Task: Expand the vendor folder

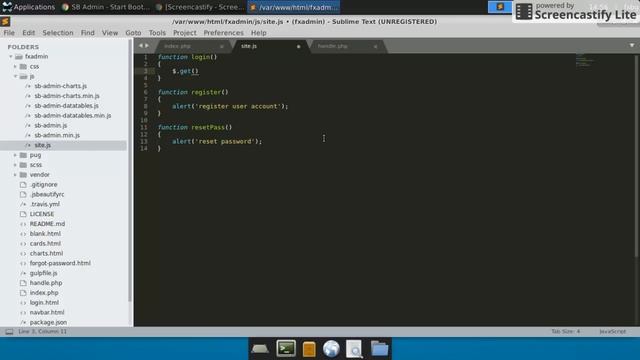Action: 15,175
